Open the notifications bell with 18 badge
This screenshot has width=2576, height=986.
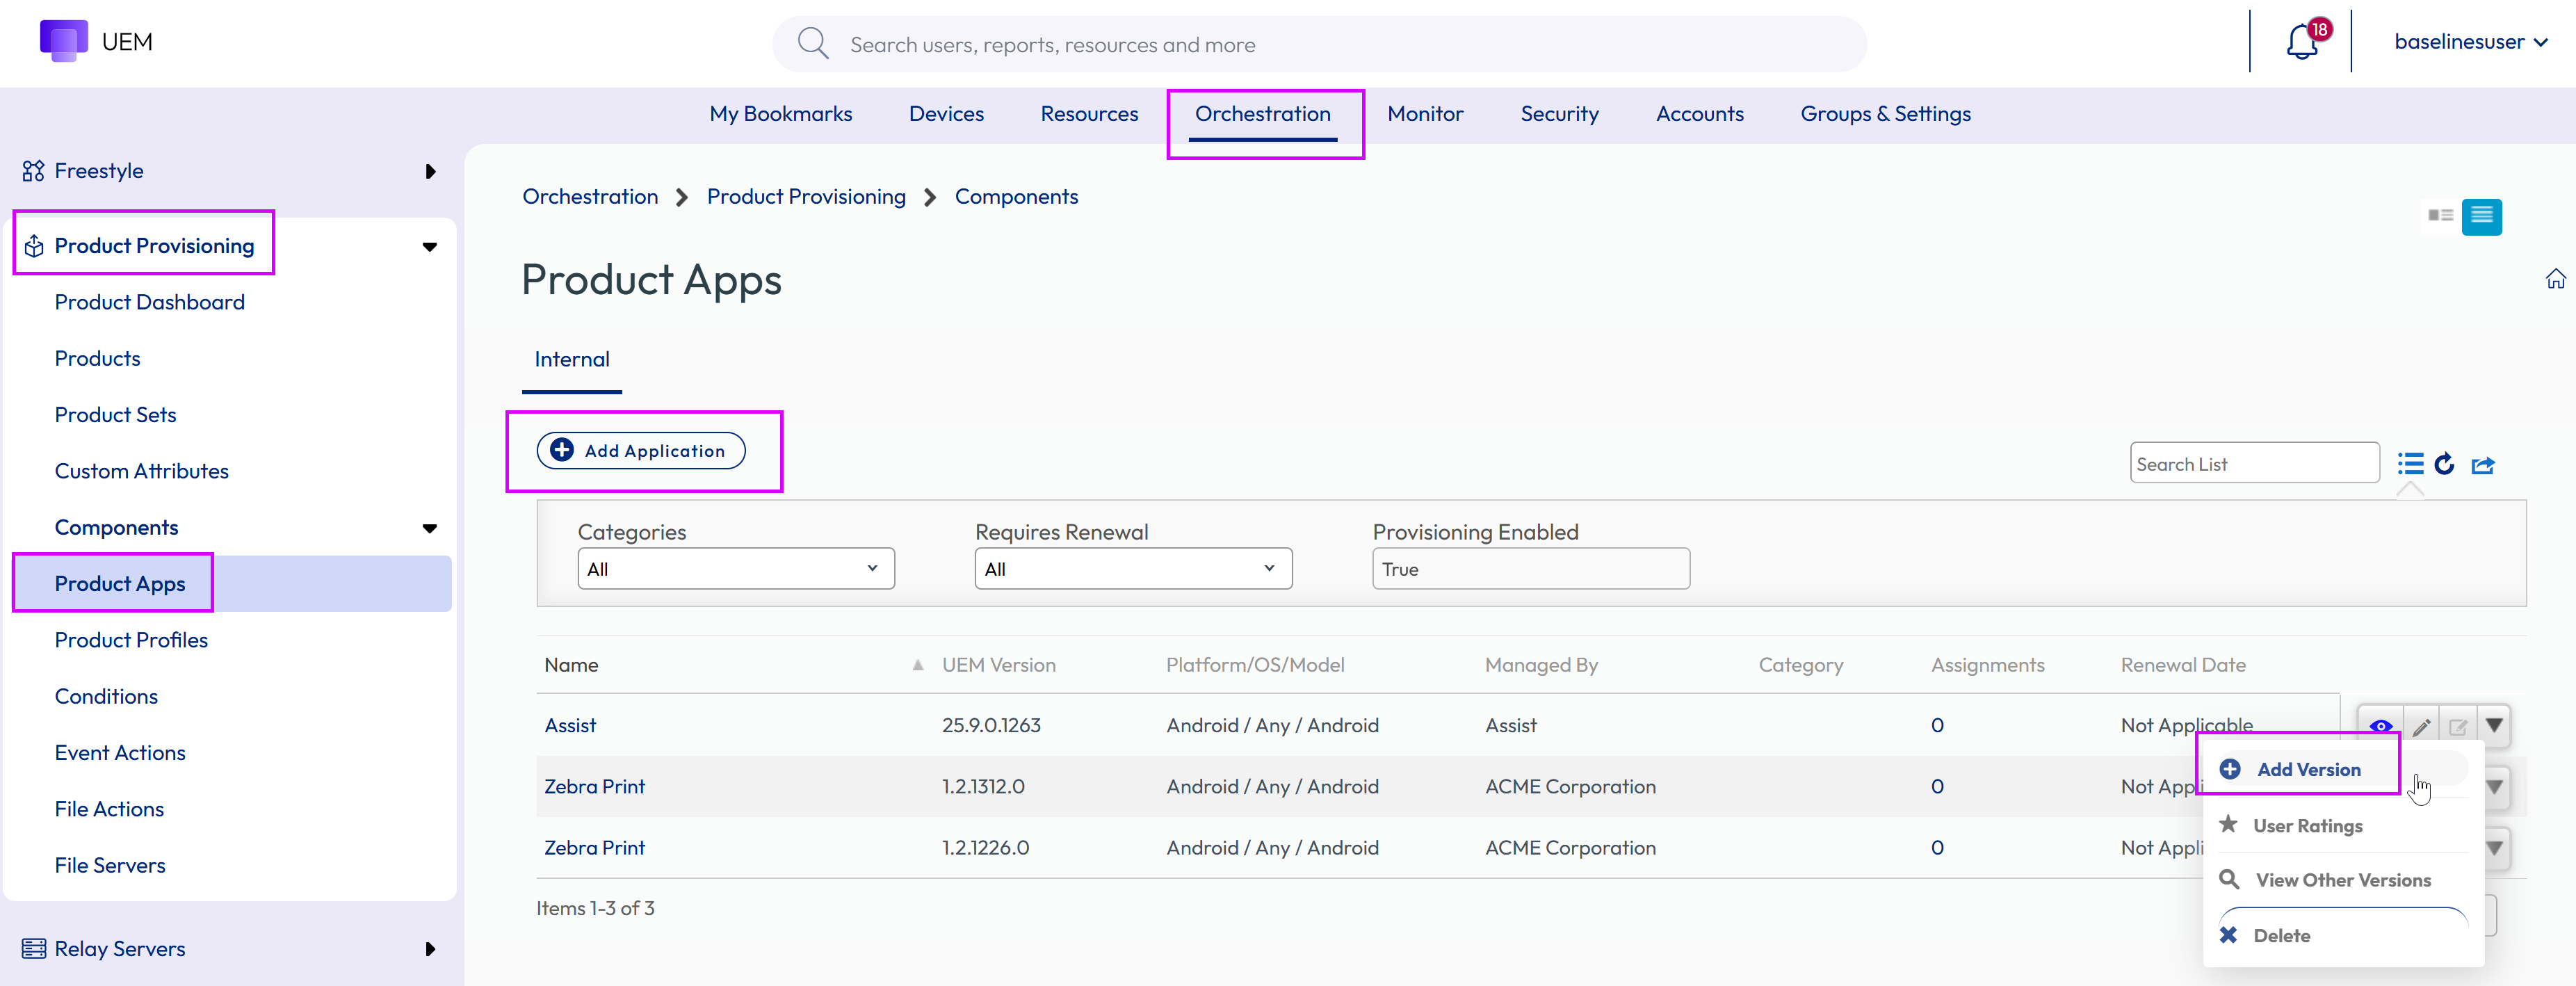pos(2304,41)
